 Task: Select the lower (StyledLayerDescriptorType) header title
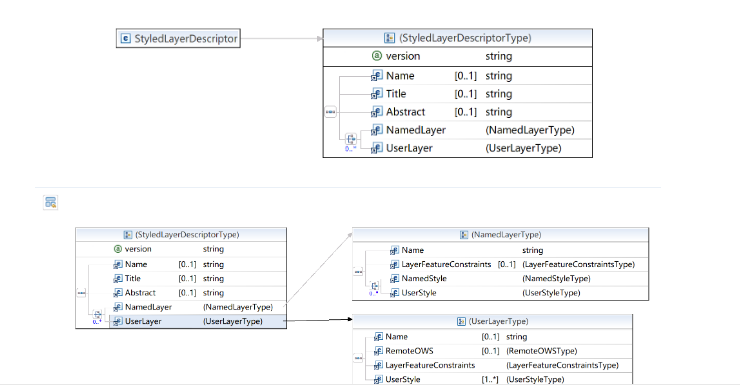187,235
